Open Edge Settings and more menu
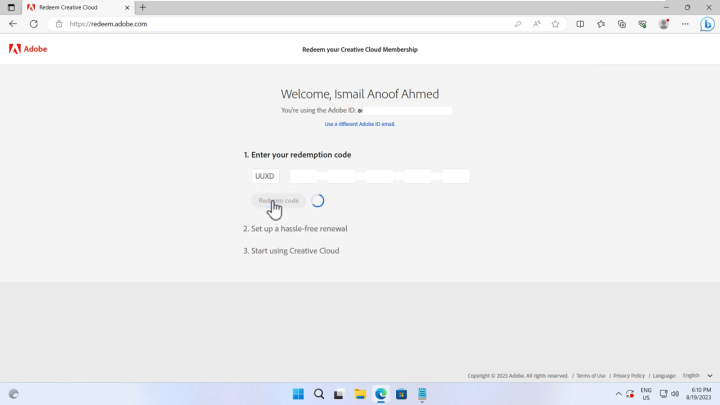720x405 pixels. [x=685, y=24]
